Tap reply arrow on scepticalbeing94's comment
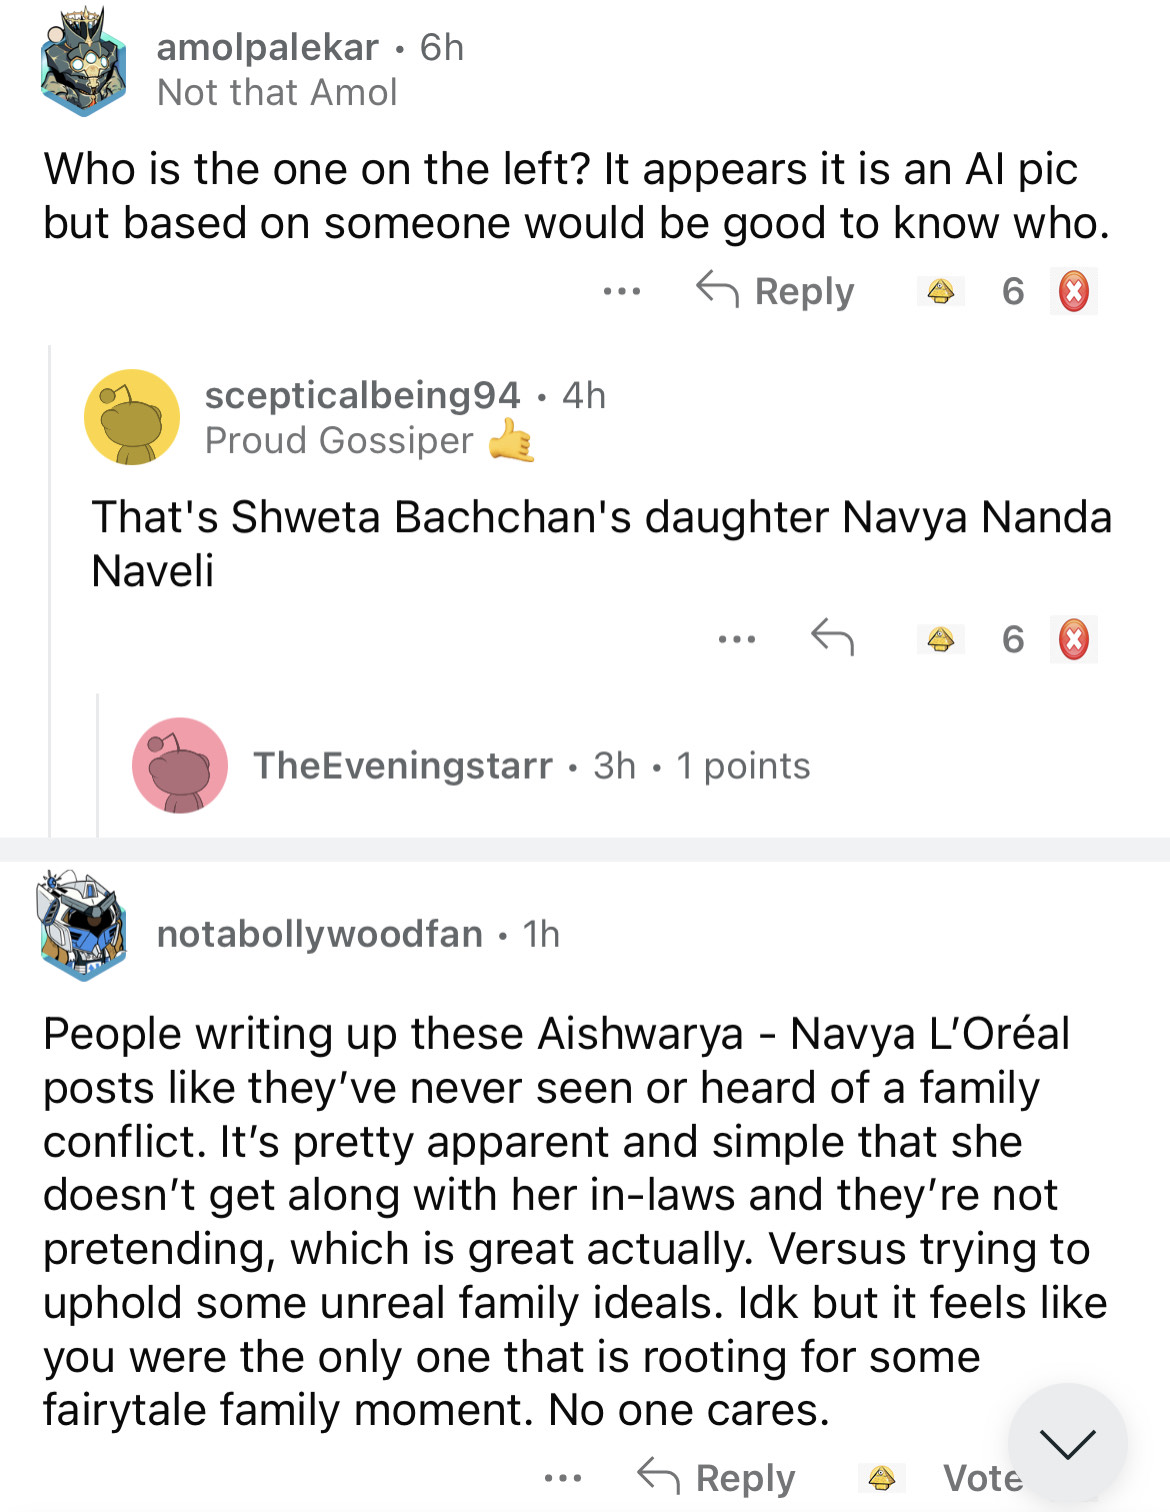The height and width of the screenshot is (1512, 1170). (832, 637)
